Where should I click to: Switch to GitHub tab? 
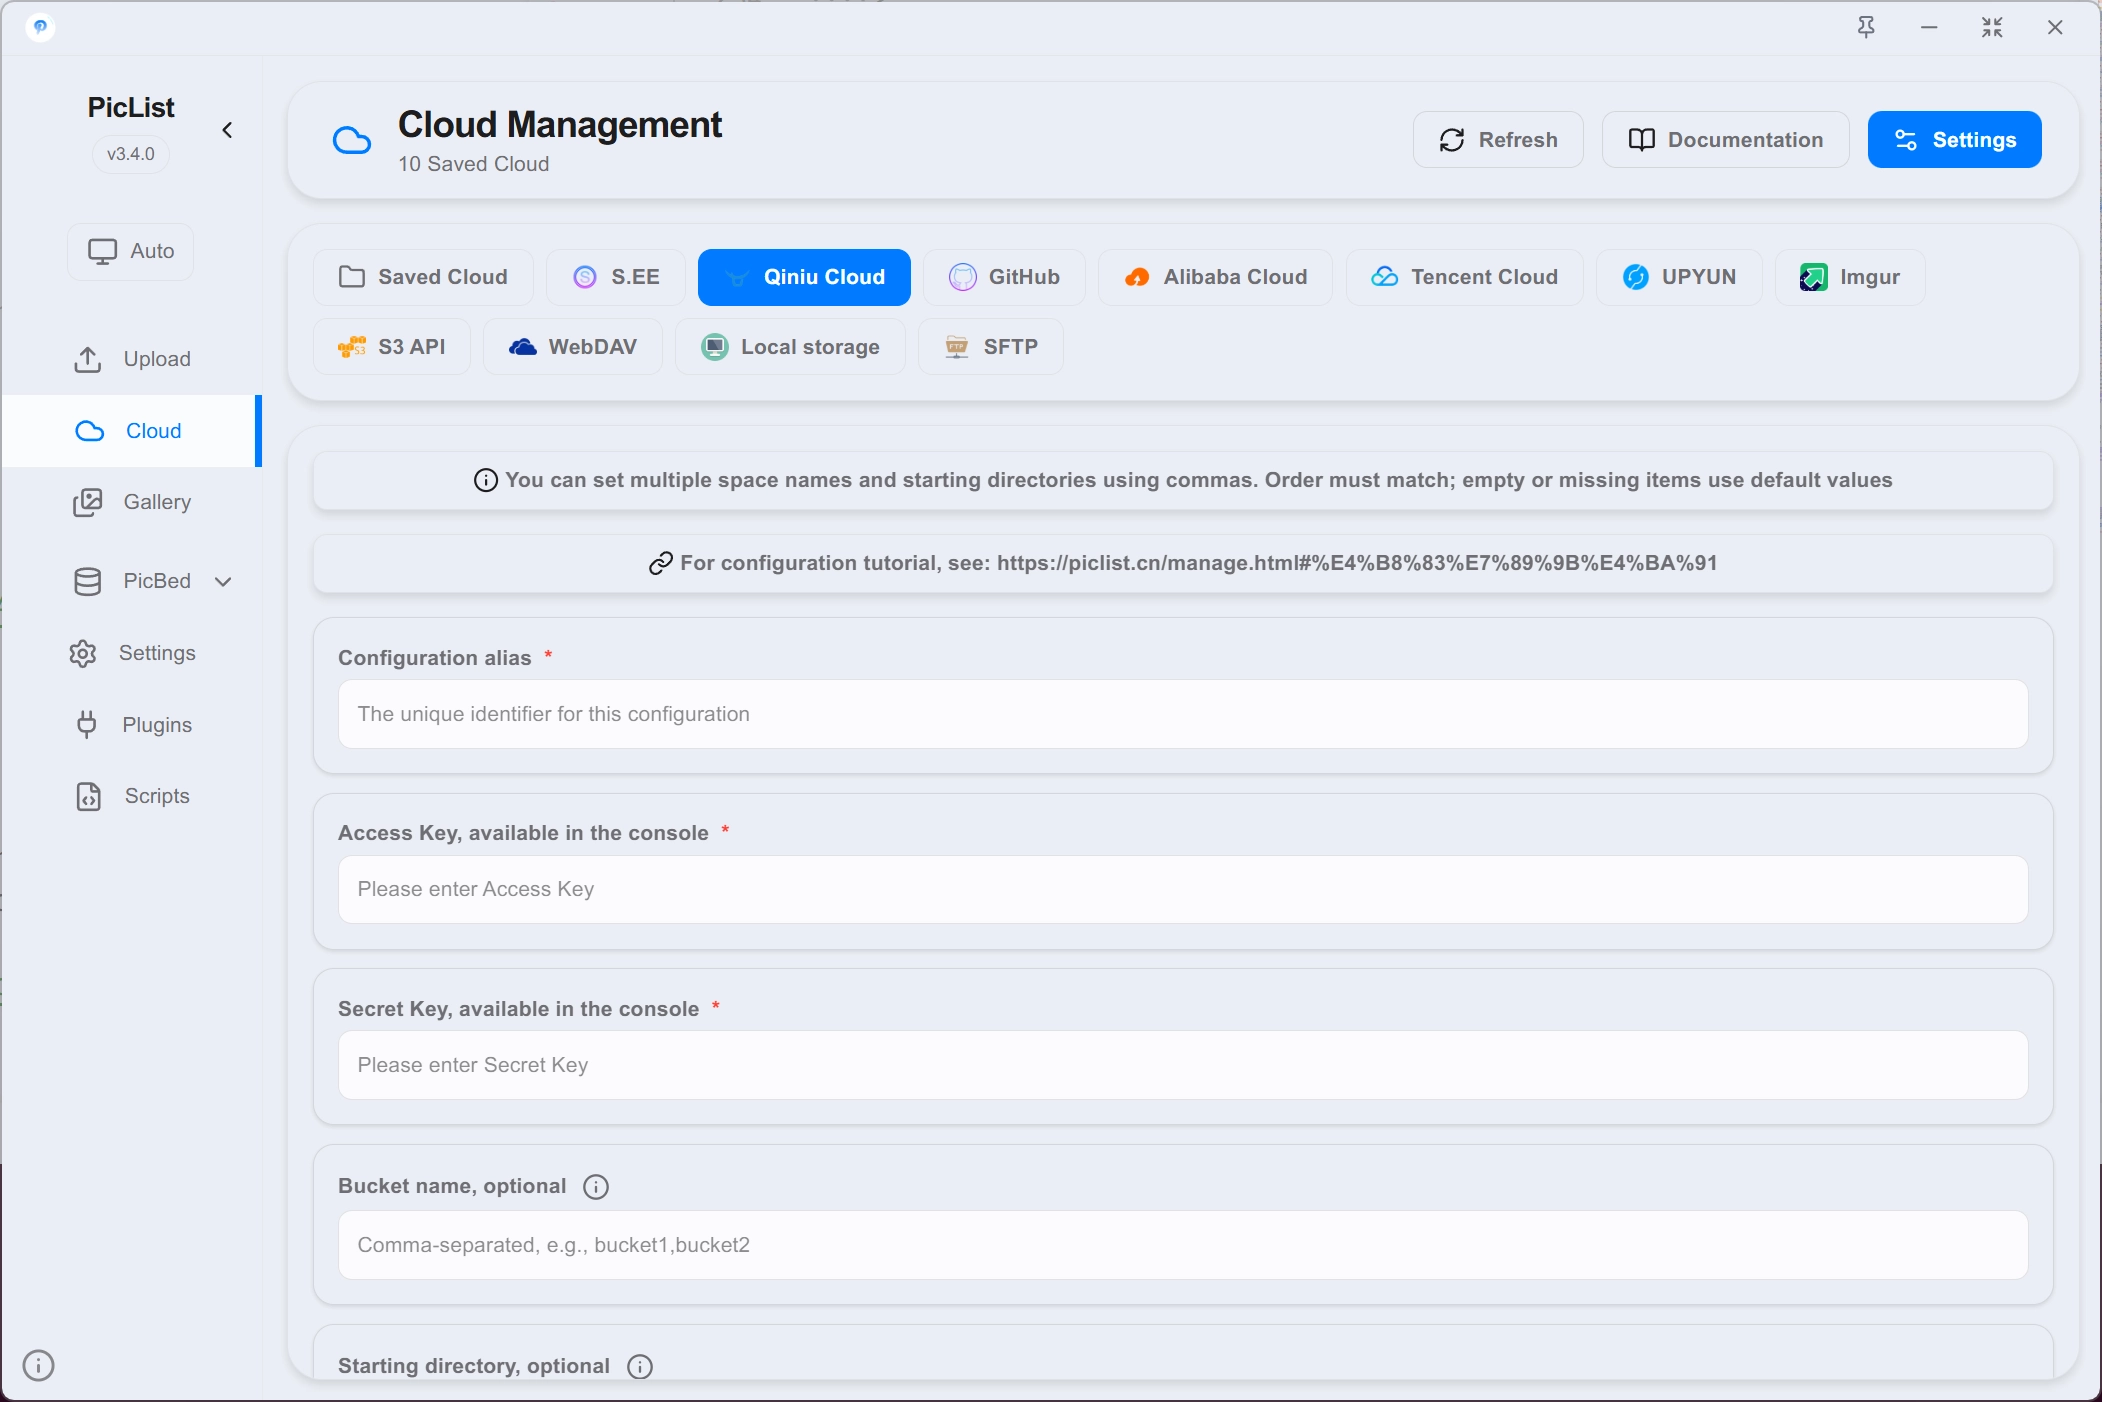(1004, 277)
